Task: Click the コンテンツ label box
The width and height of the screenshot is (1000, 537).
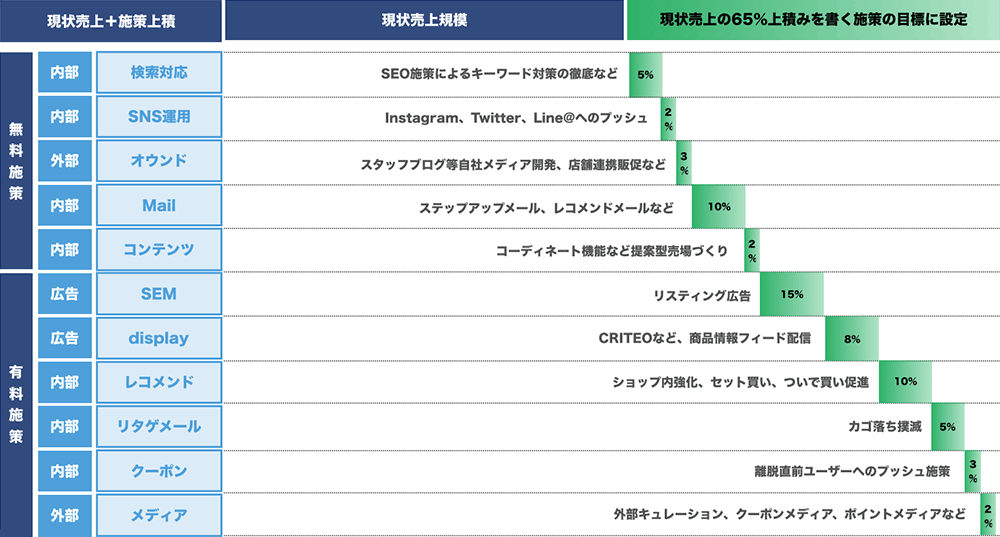Action: tap(159, 249)
